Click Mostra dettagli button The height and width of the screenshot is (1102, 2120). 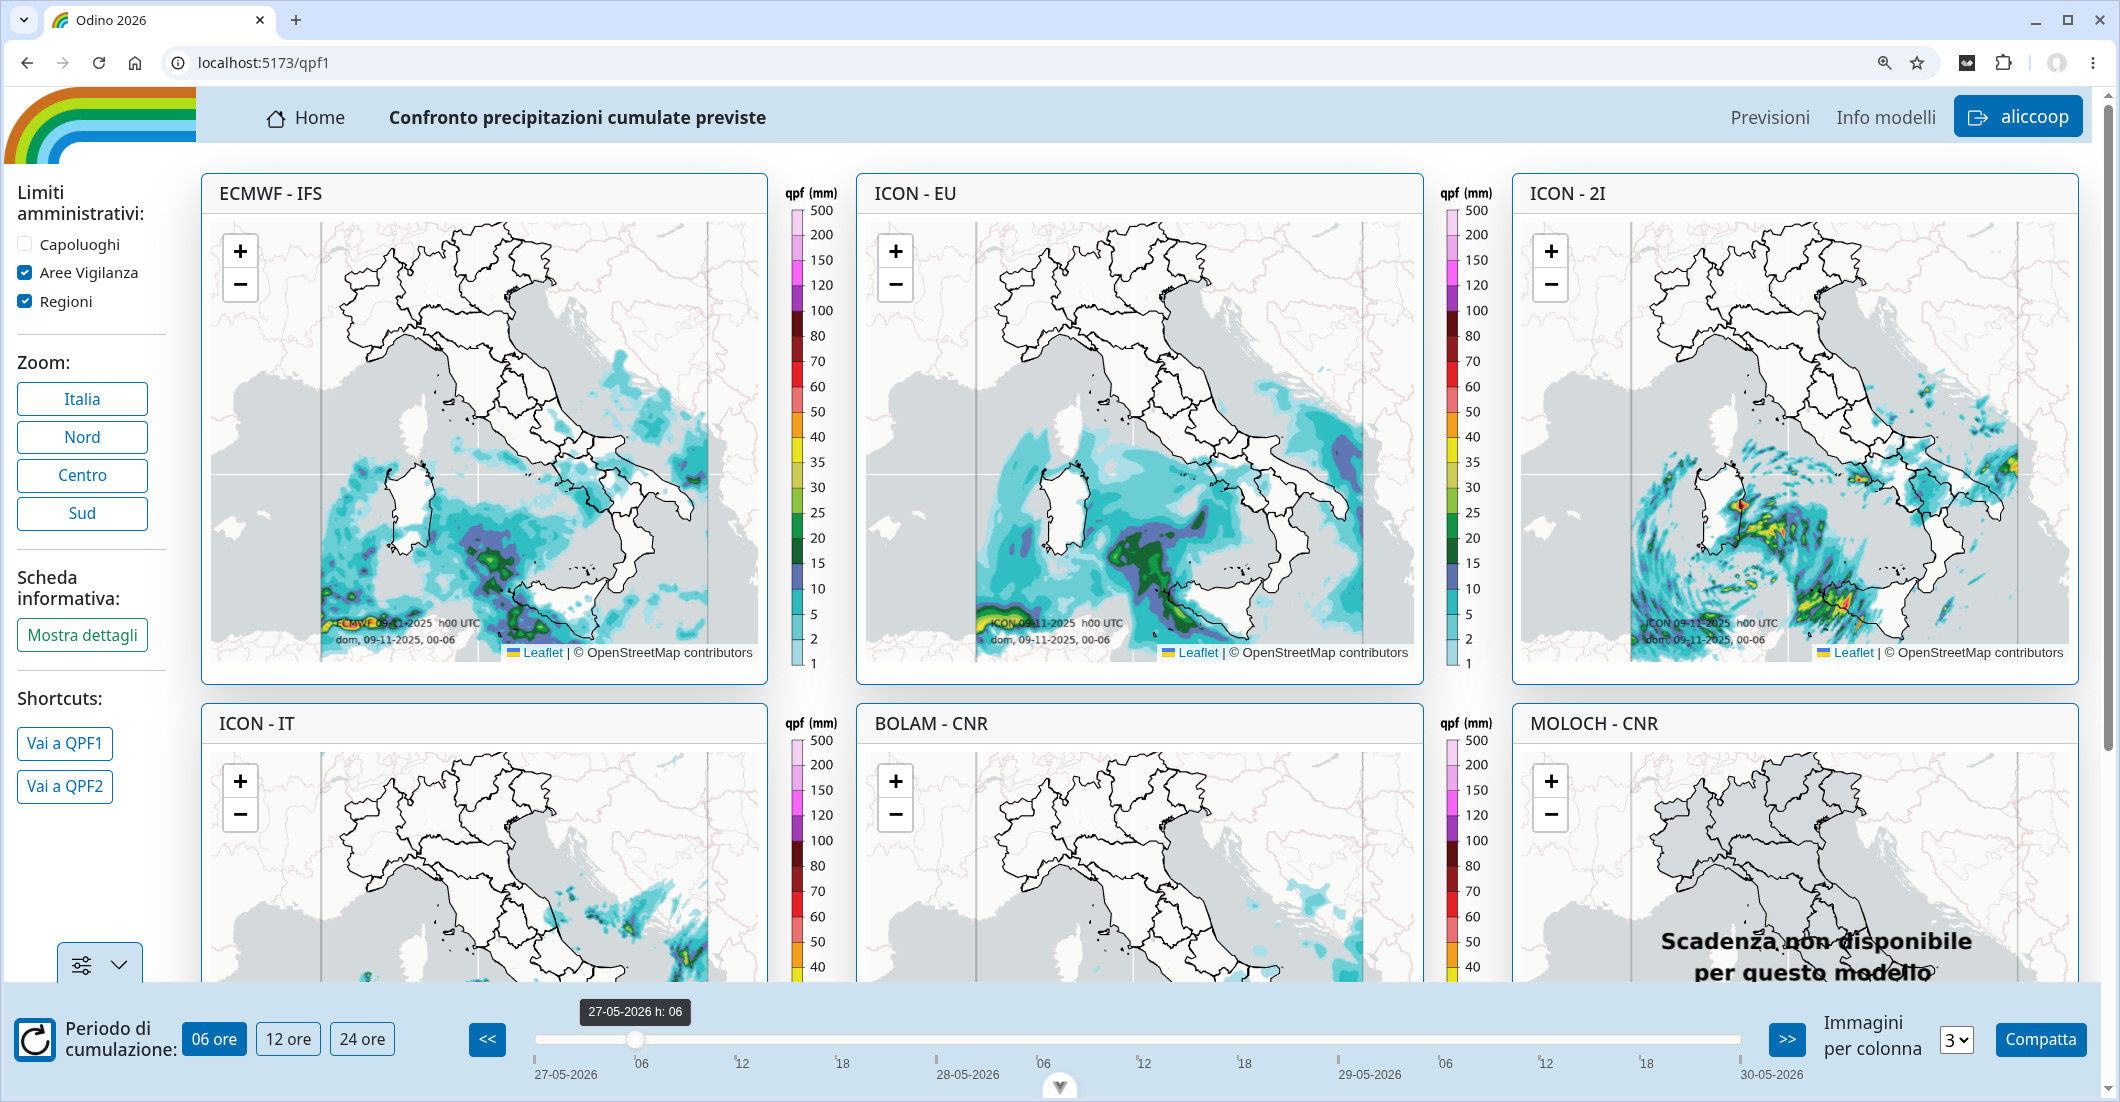coord(83,635)
